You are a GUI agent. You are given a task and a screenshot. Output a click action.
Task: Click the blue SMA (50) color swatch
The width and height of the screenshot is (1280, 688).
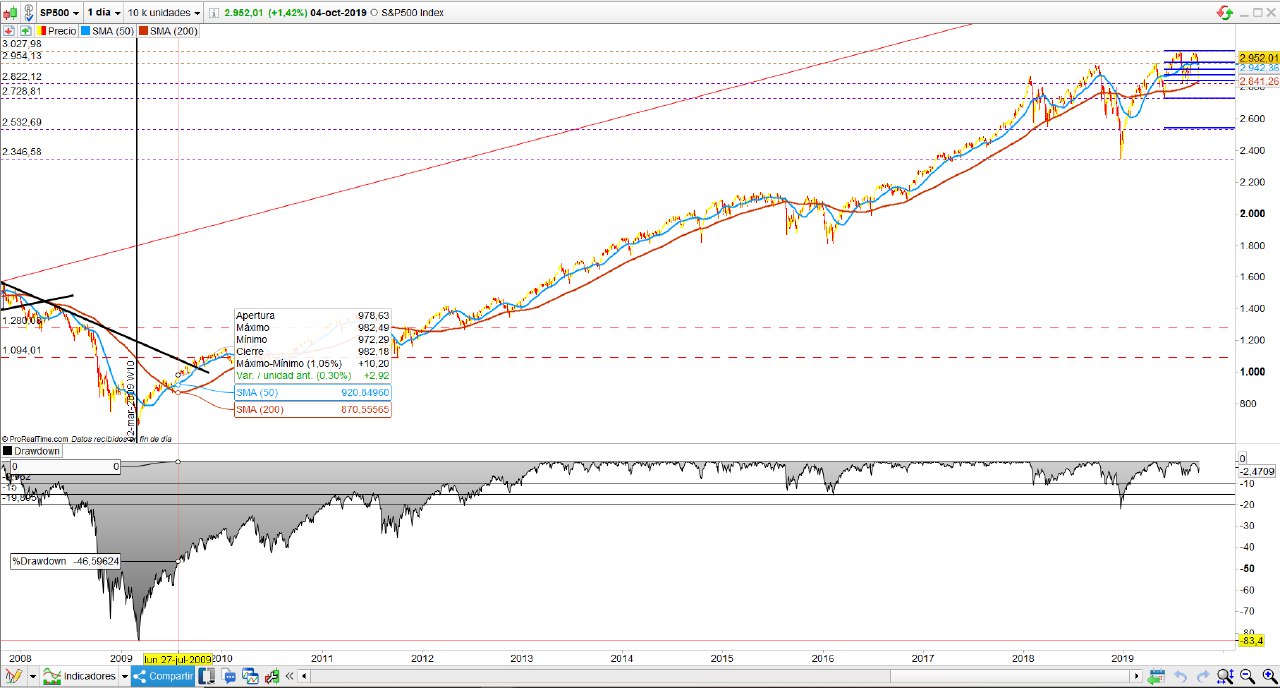pos(85,31)
